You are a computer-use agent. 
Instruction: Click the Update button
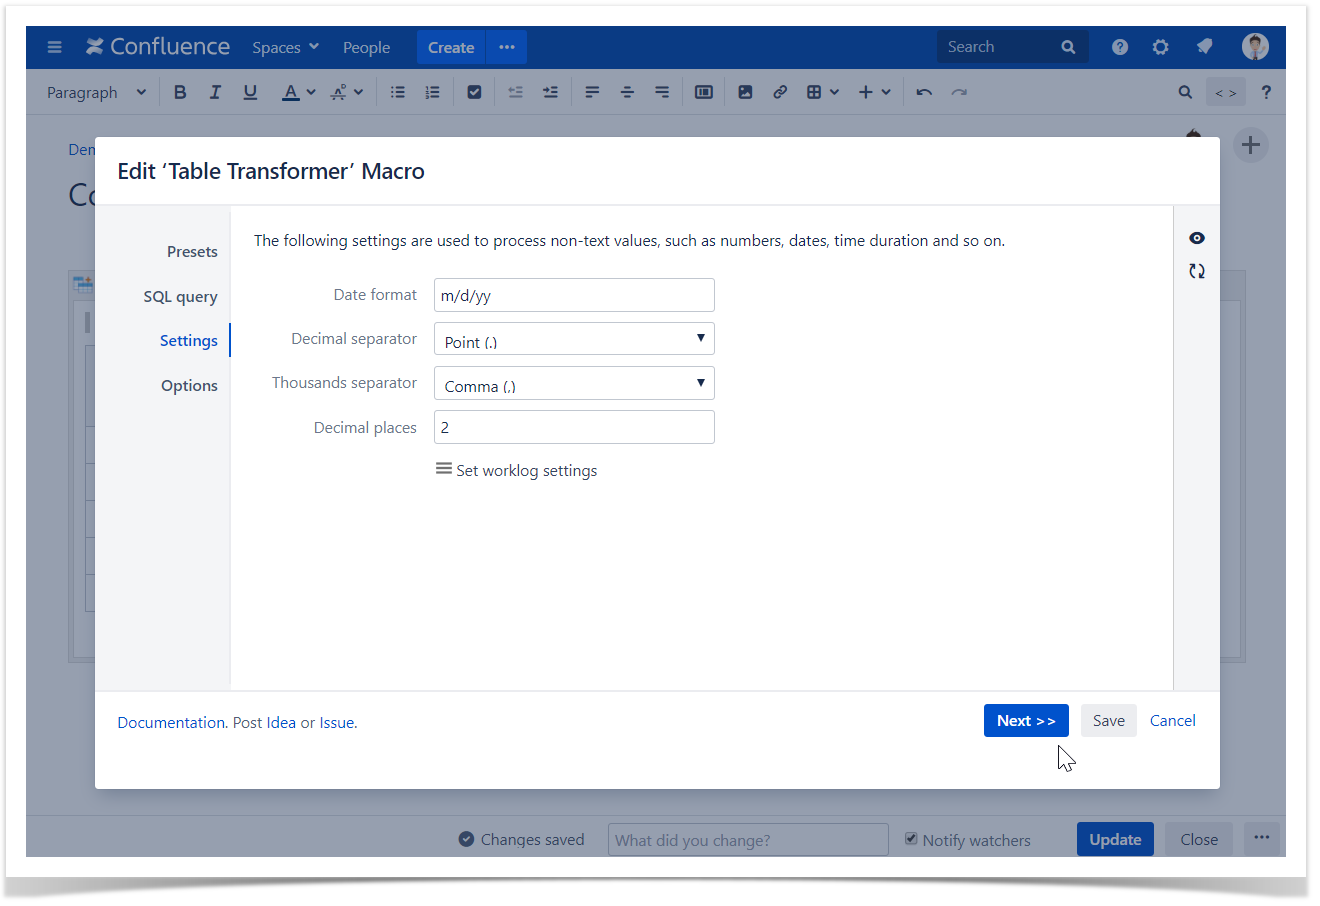pyautogui.click(x=1115, y=839)
